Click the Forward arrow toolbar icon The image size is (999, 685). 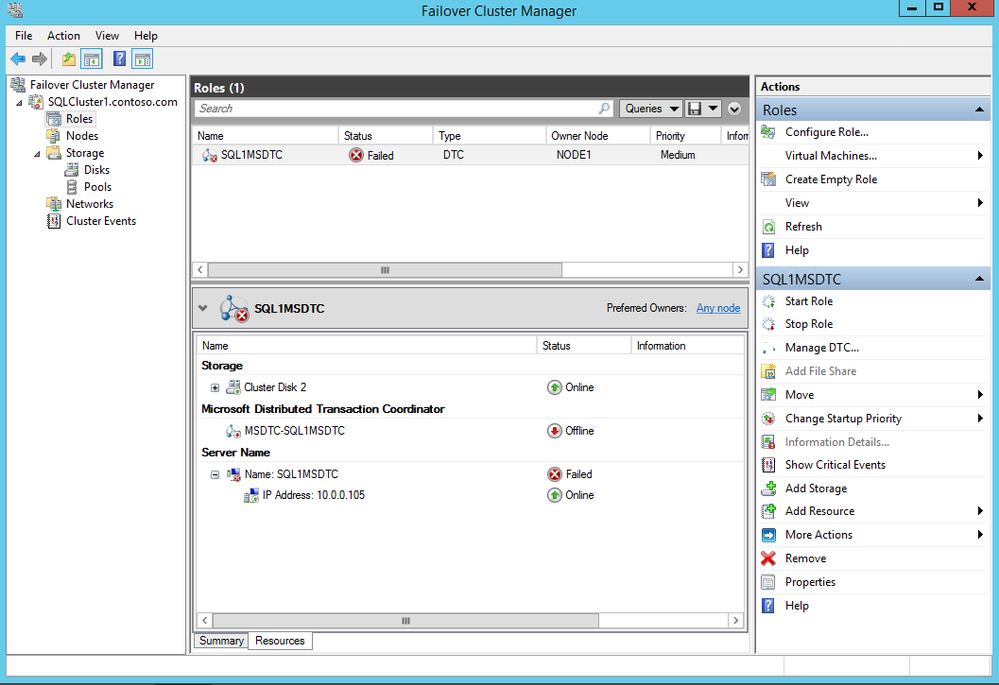coord(40,59)
